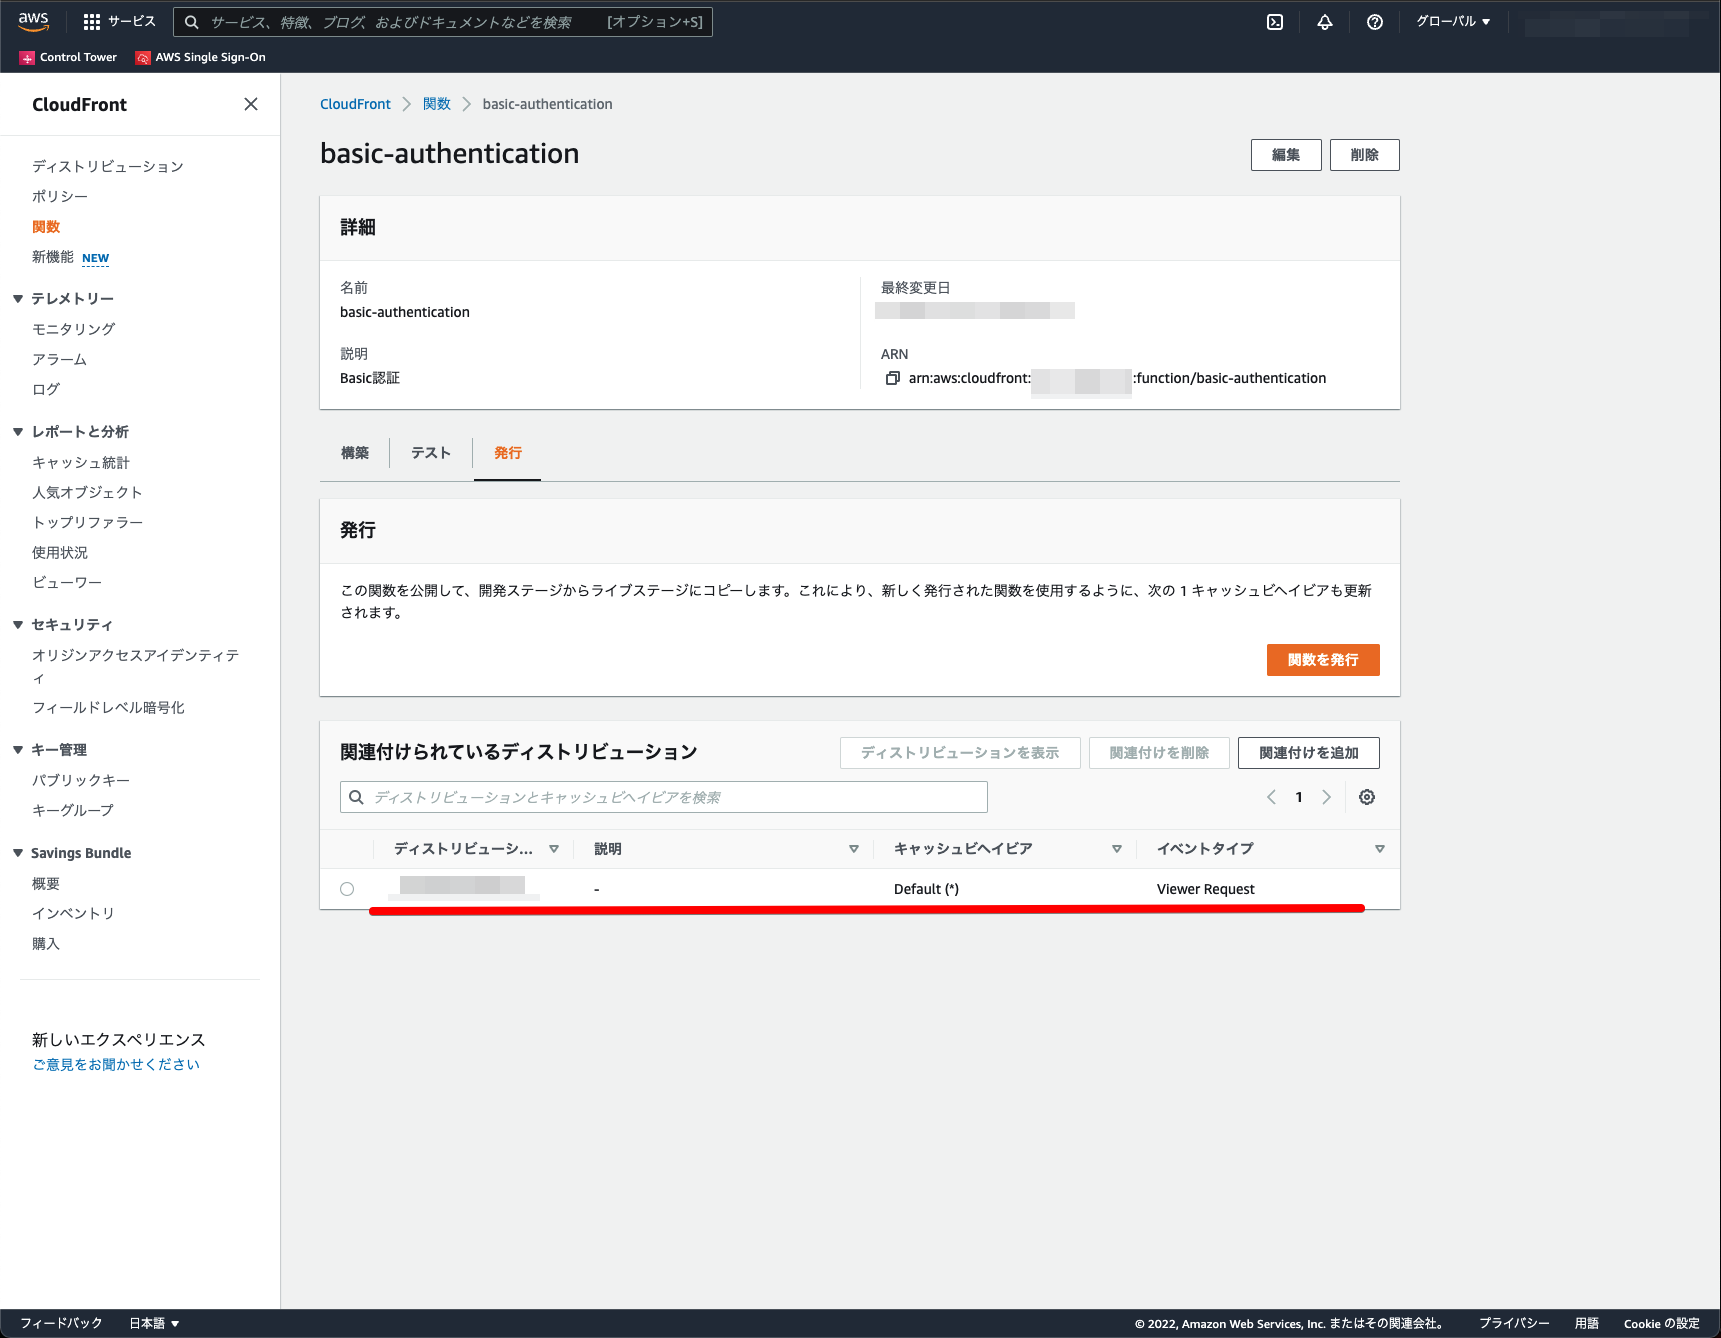Click the 関連付けを削除 button
Viewport: 1721px width, 1338px height.
pyautogui.click(x=1159, y=753)
